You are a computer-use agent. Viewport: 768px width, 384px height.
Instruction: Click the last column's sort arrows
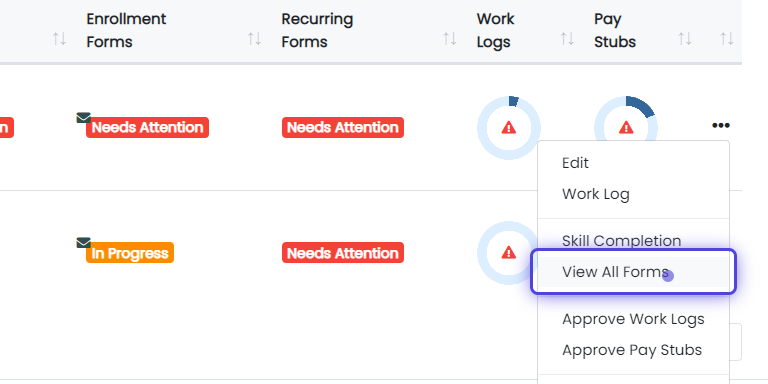click(727, 39)
